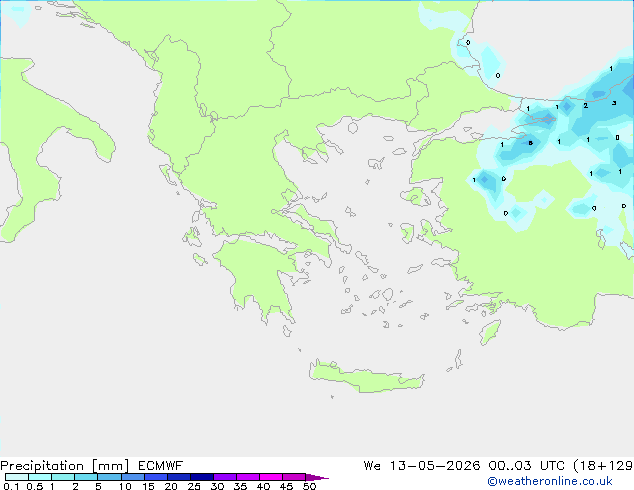This screenshot has height=490, width=634.
Task: Select the '15' legend scale label
Action: click(x=148, y=486)
